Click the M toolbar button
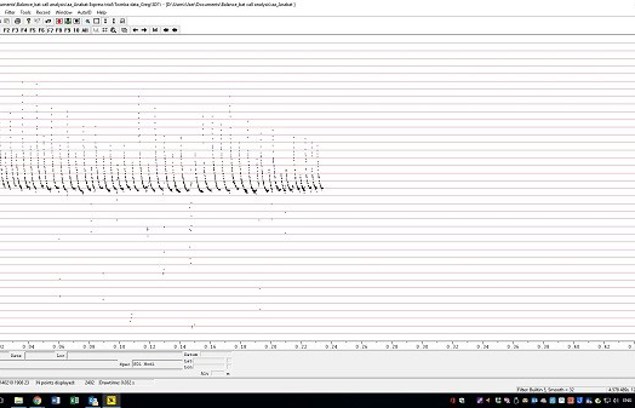 click(155, 30)
